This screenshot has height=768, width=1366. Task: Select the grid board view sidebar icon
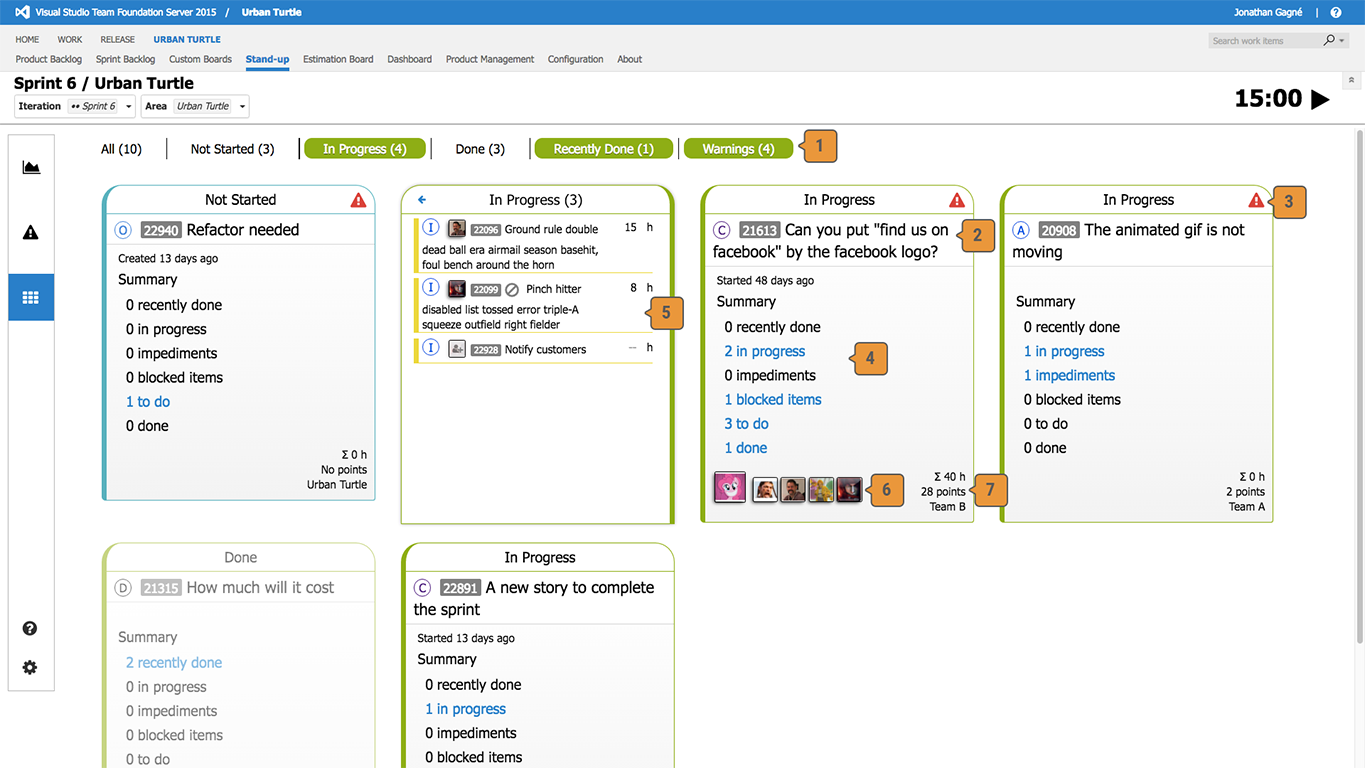point(31,297)
